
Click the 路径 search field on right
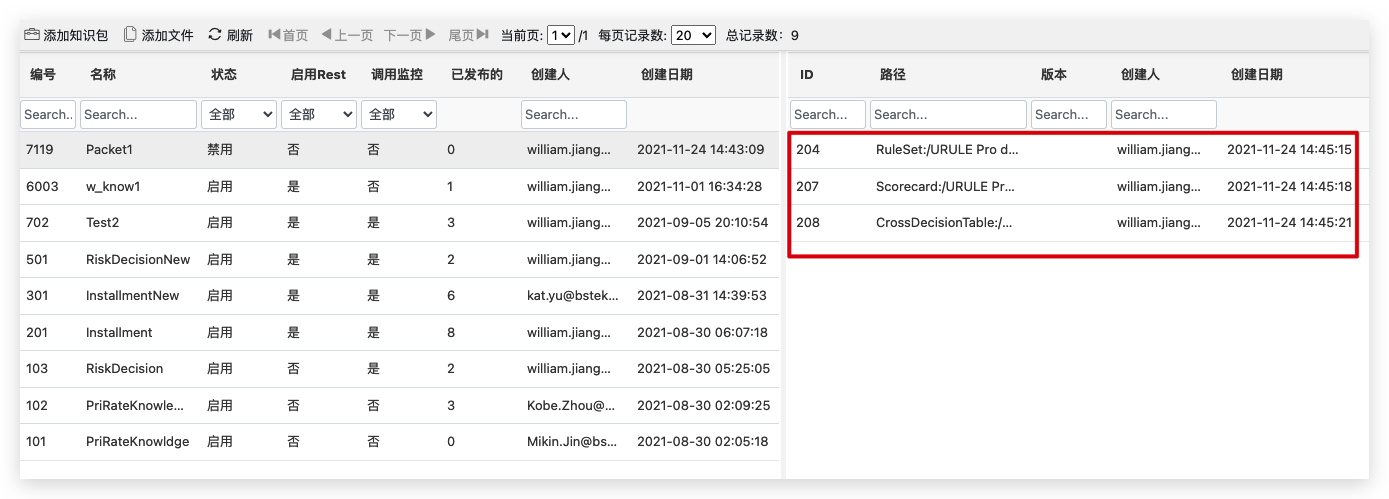(947, 115)
